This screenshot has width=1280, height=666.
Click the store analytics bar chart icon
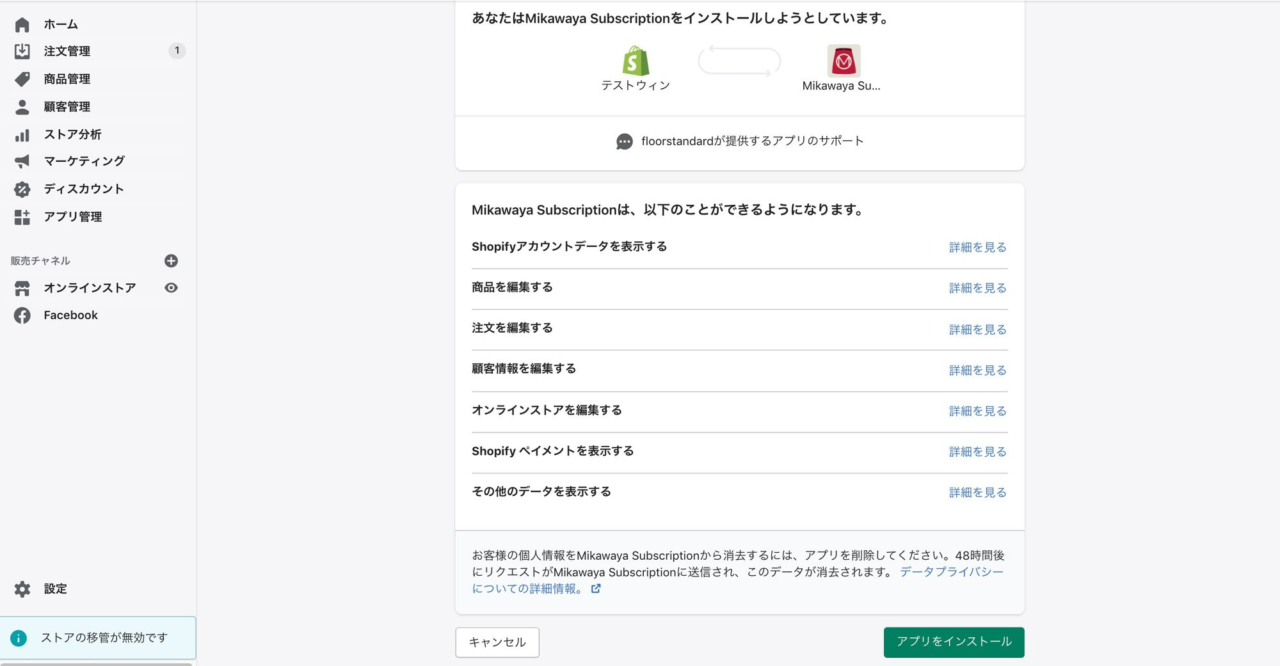tap(22, 134)
